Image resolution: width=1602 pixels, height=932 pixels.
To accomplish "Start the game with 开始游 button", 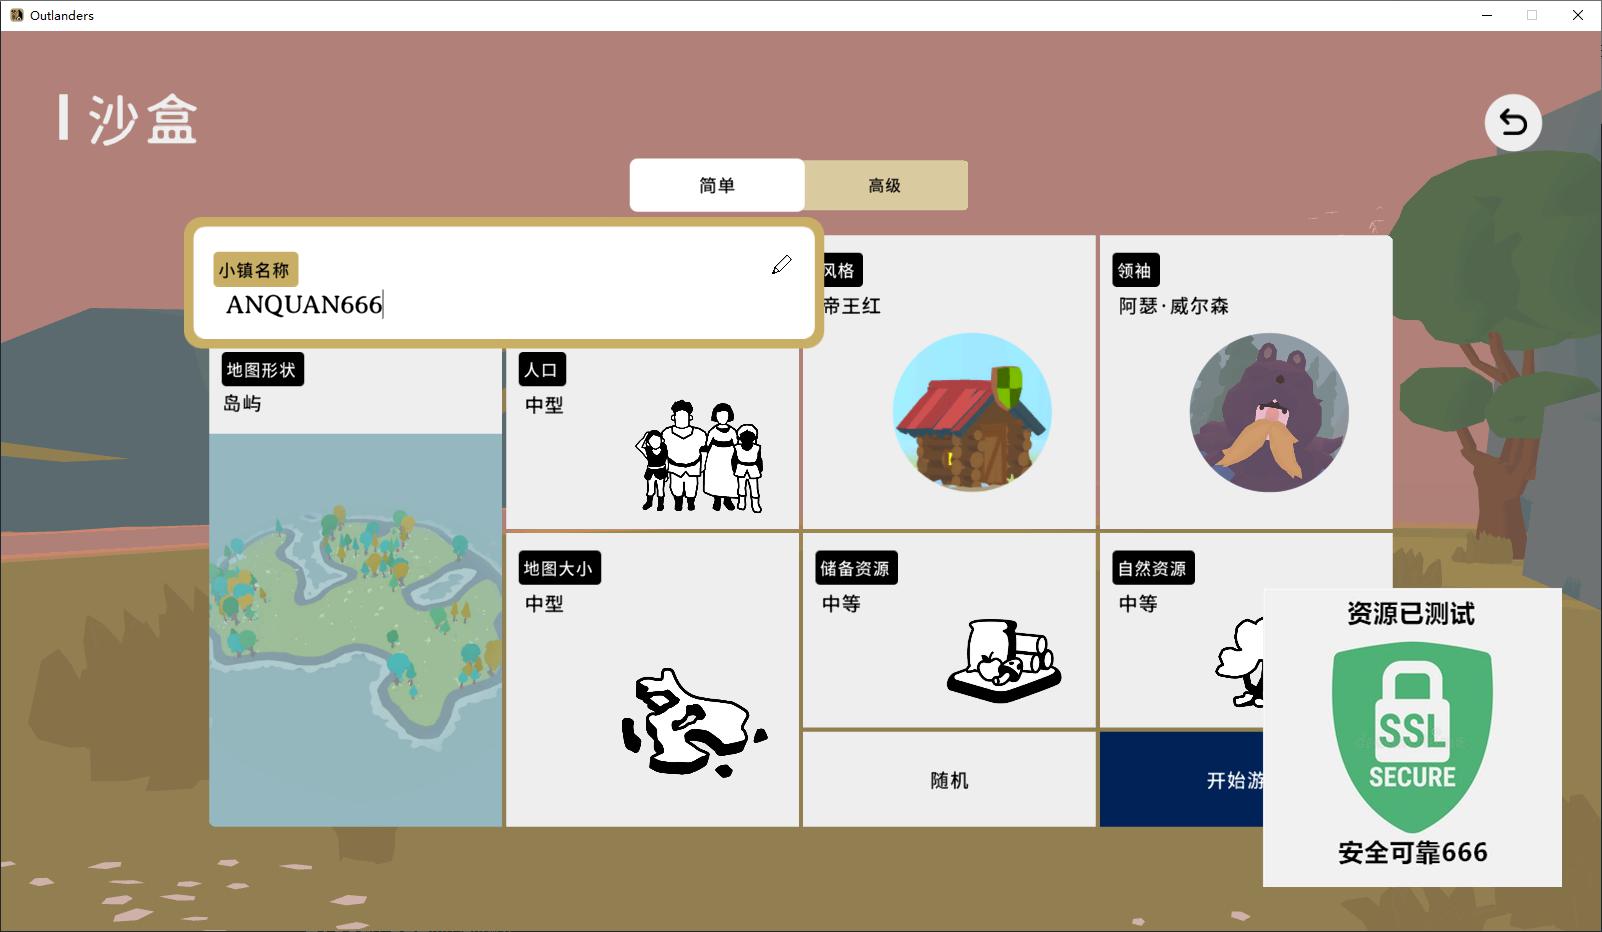I will (x=1182, y=780).
